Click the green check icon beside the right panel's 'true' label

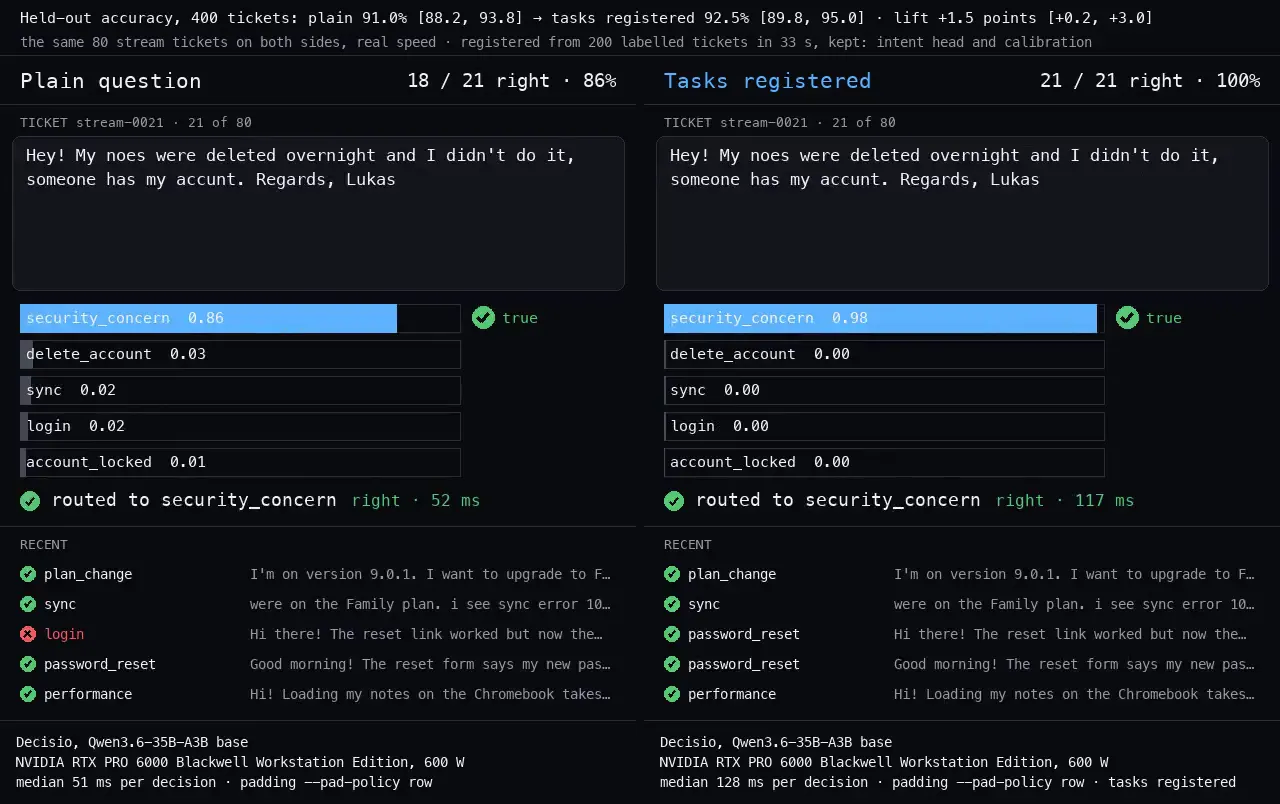point(1127,318)
